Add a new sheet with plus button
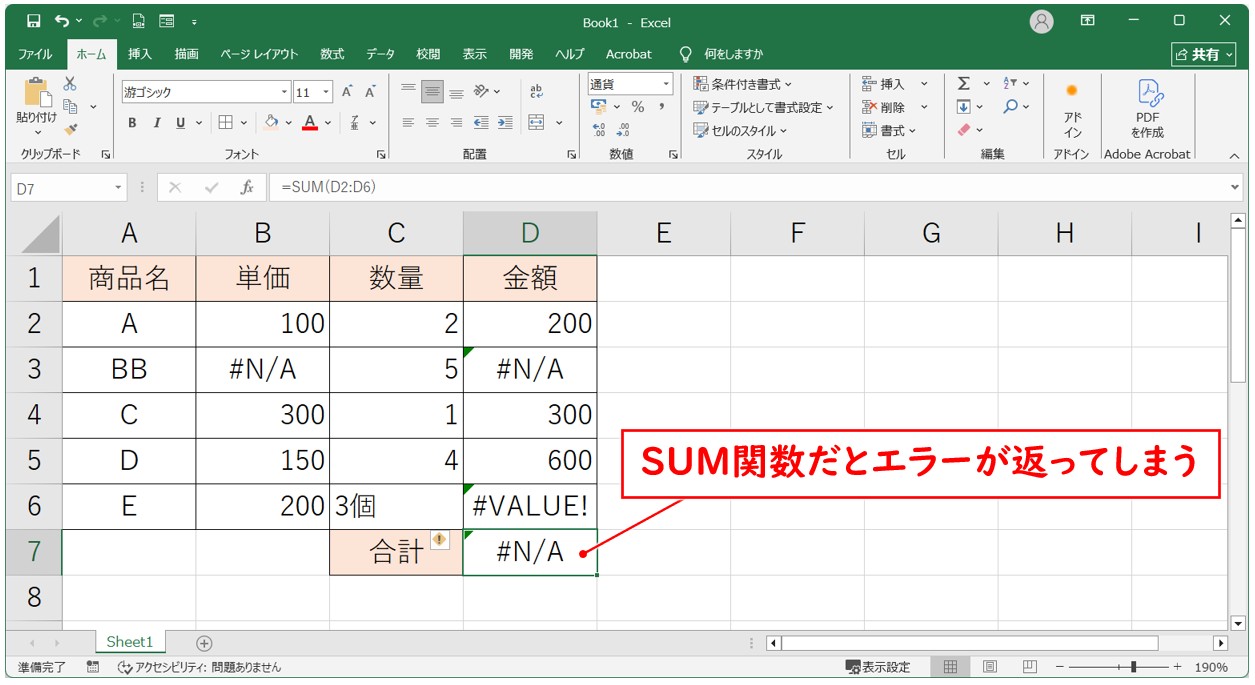 coord(204,643)
